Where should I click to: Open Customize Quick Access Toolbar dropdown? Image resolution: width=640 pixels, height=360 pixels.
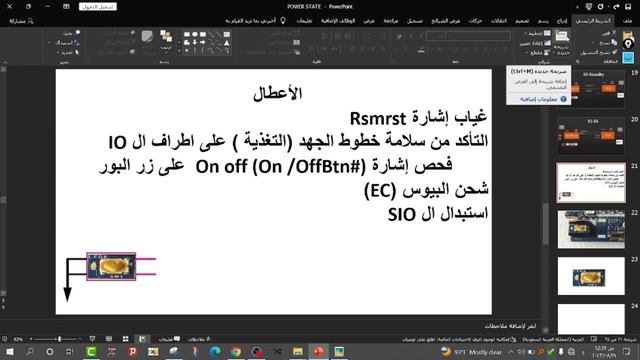pos(577,7)
